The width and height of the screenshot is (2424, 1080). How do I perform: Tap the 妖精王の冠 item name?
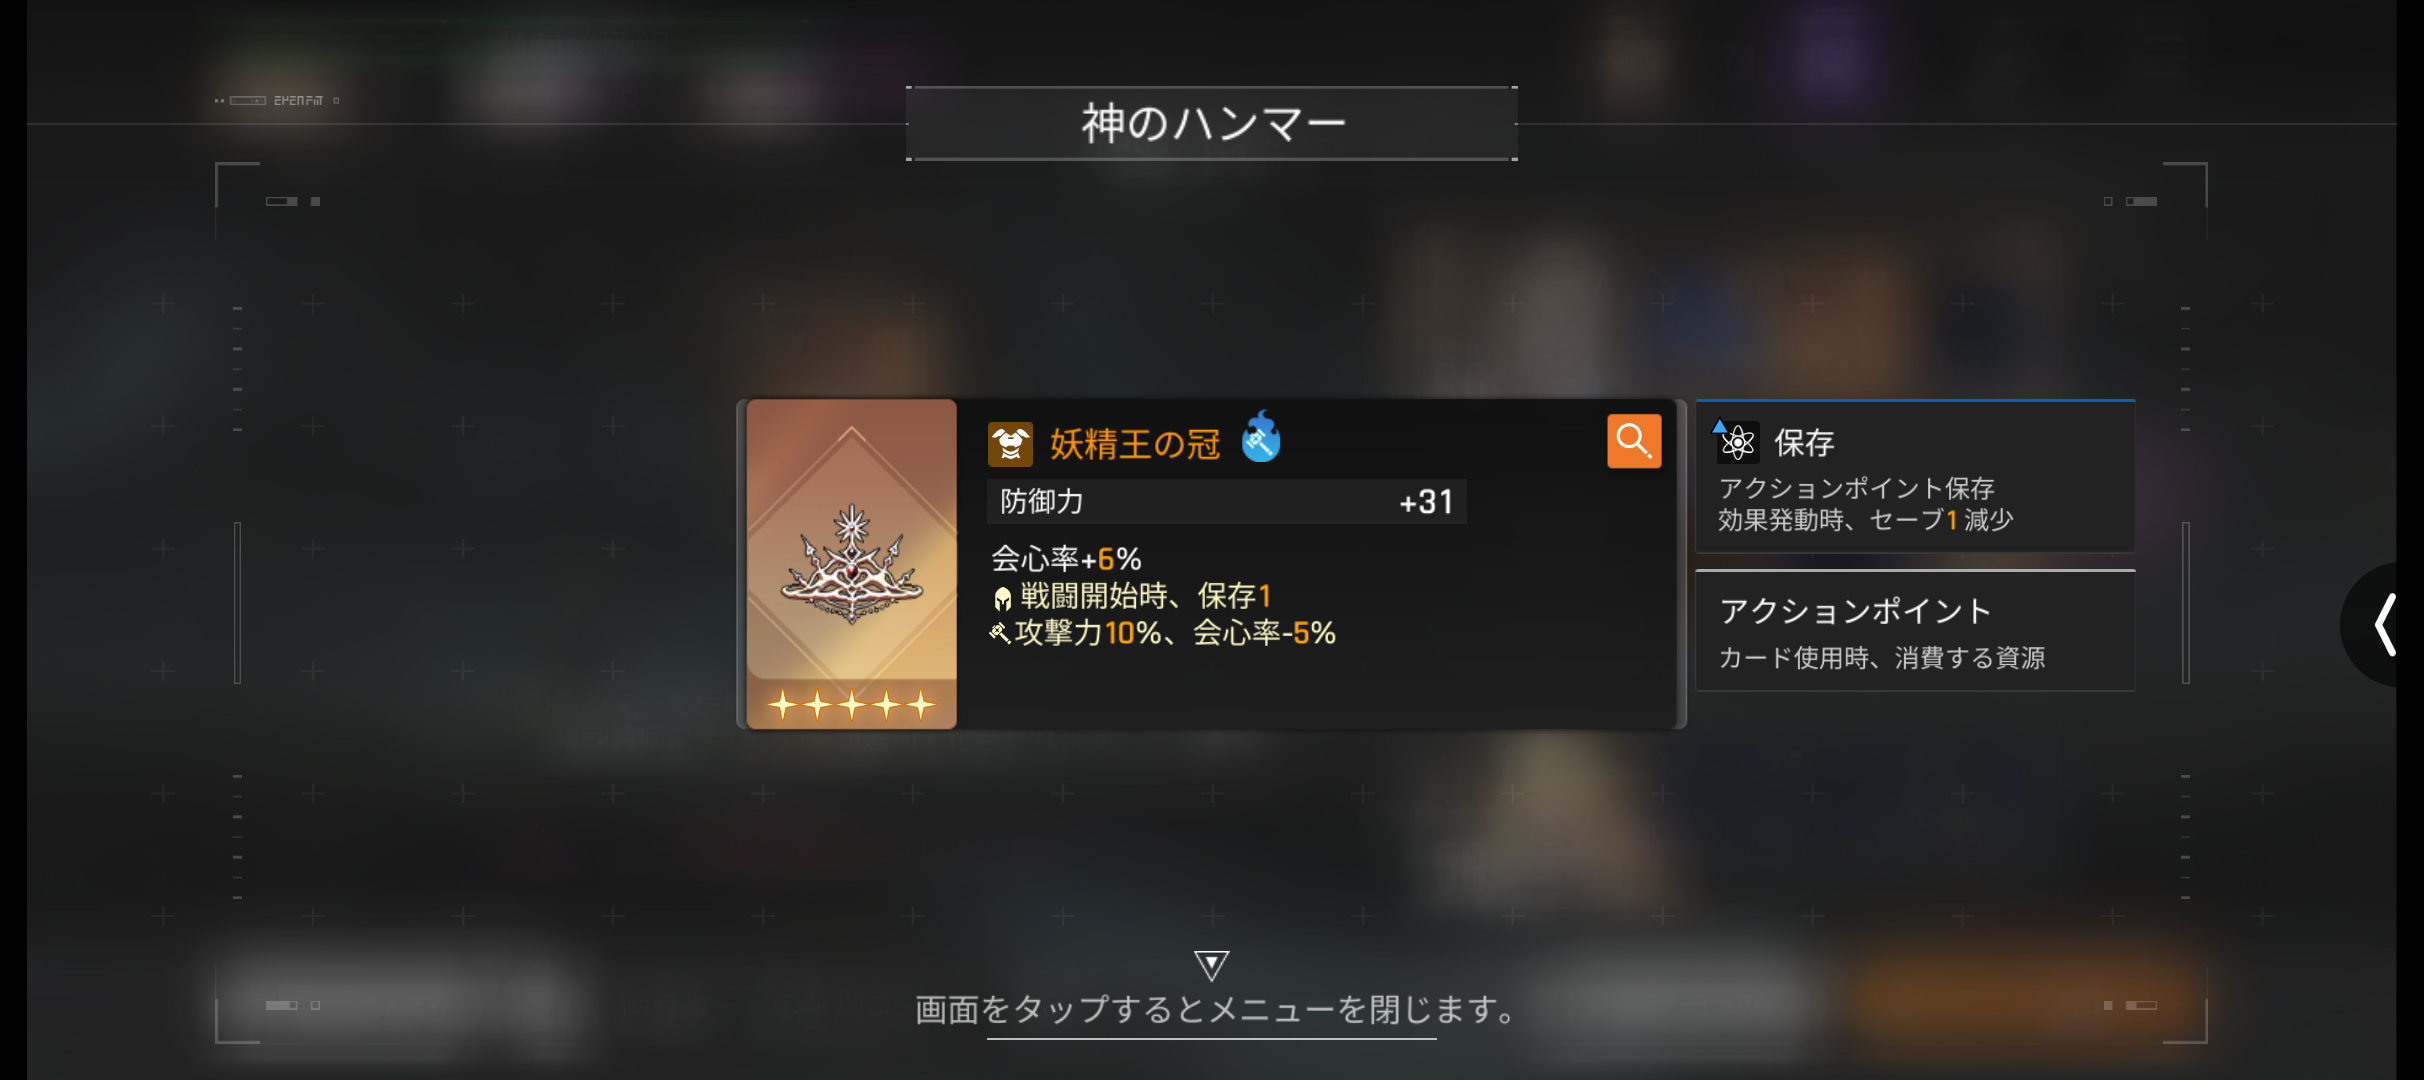point(1135,444)
